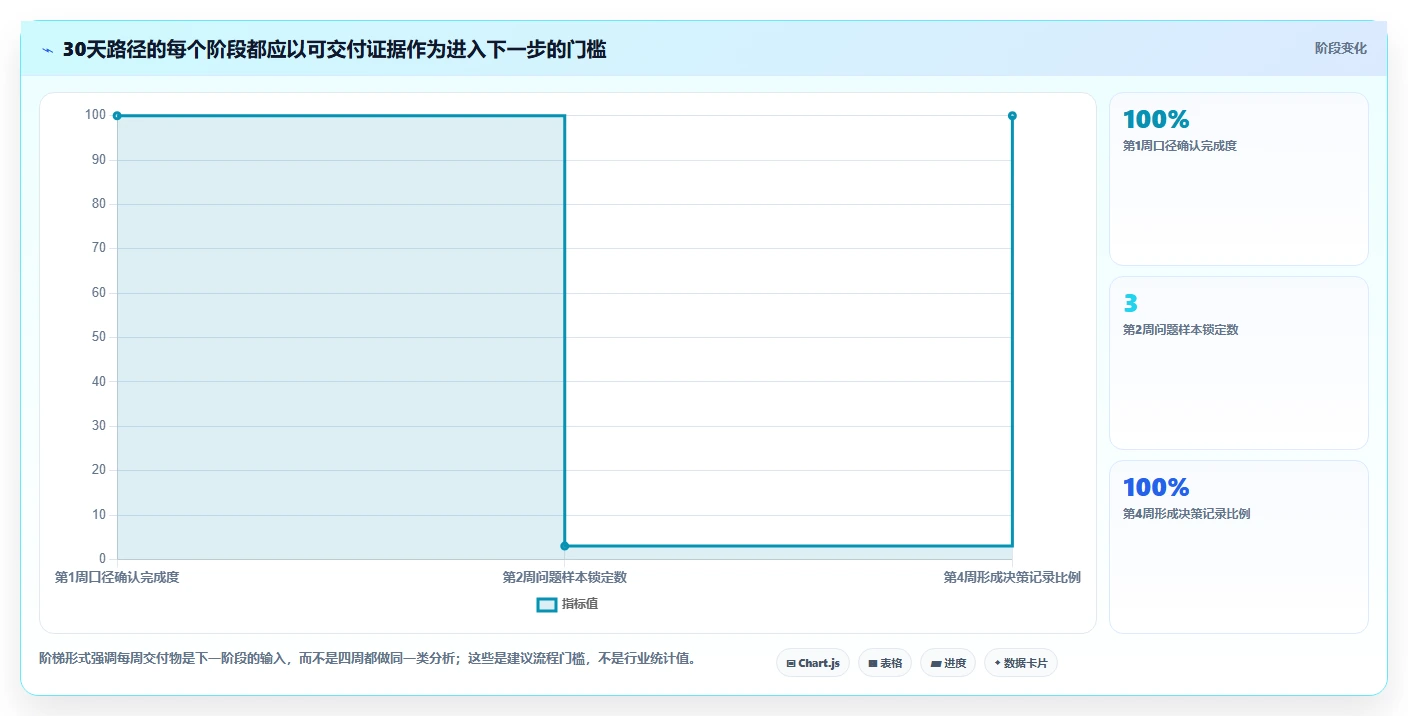Click the y-axis tick label 0
1408x716 pixels.
102,559
